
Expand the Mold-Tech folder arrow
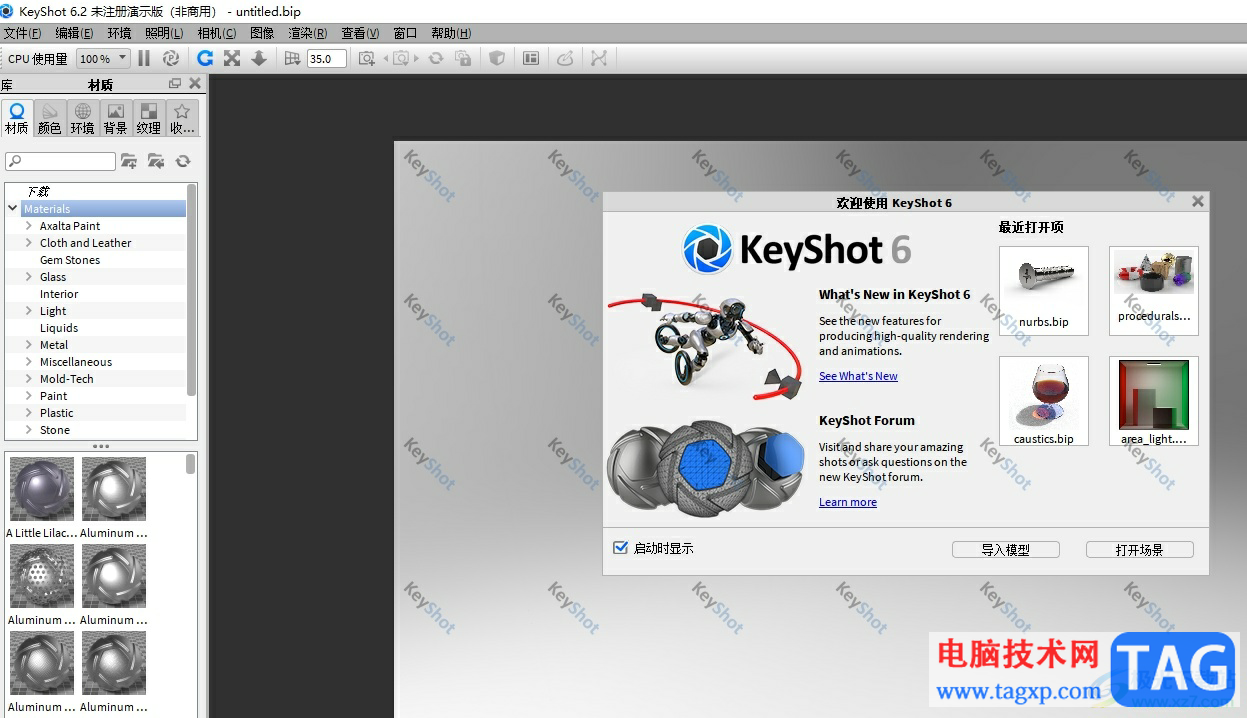(29, 379)
